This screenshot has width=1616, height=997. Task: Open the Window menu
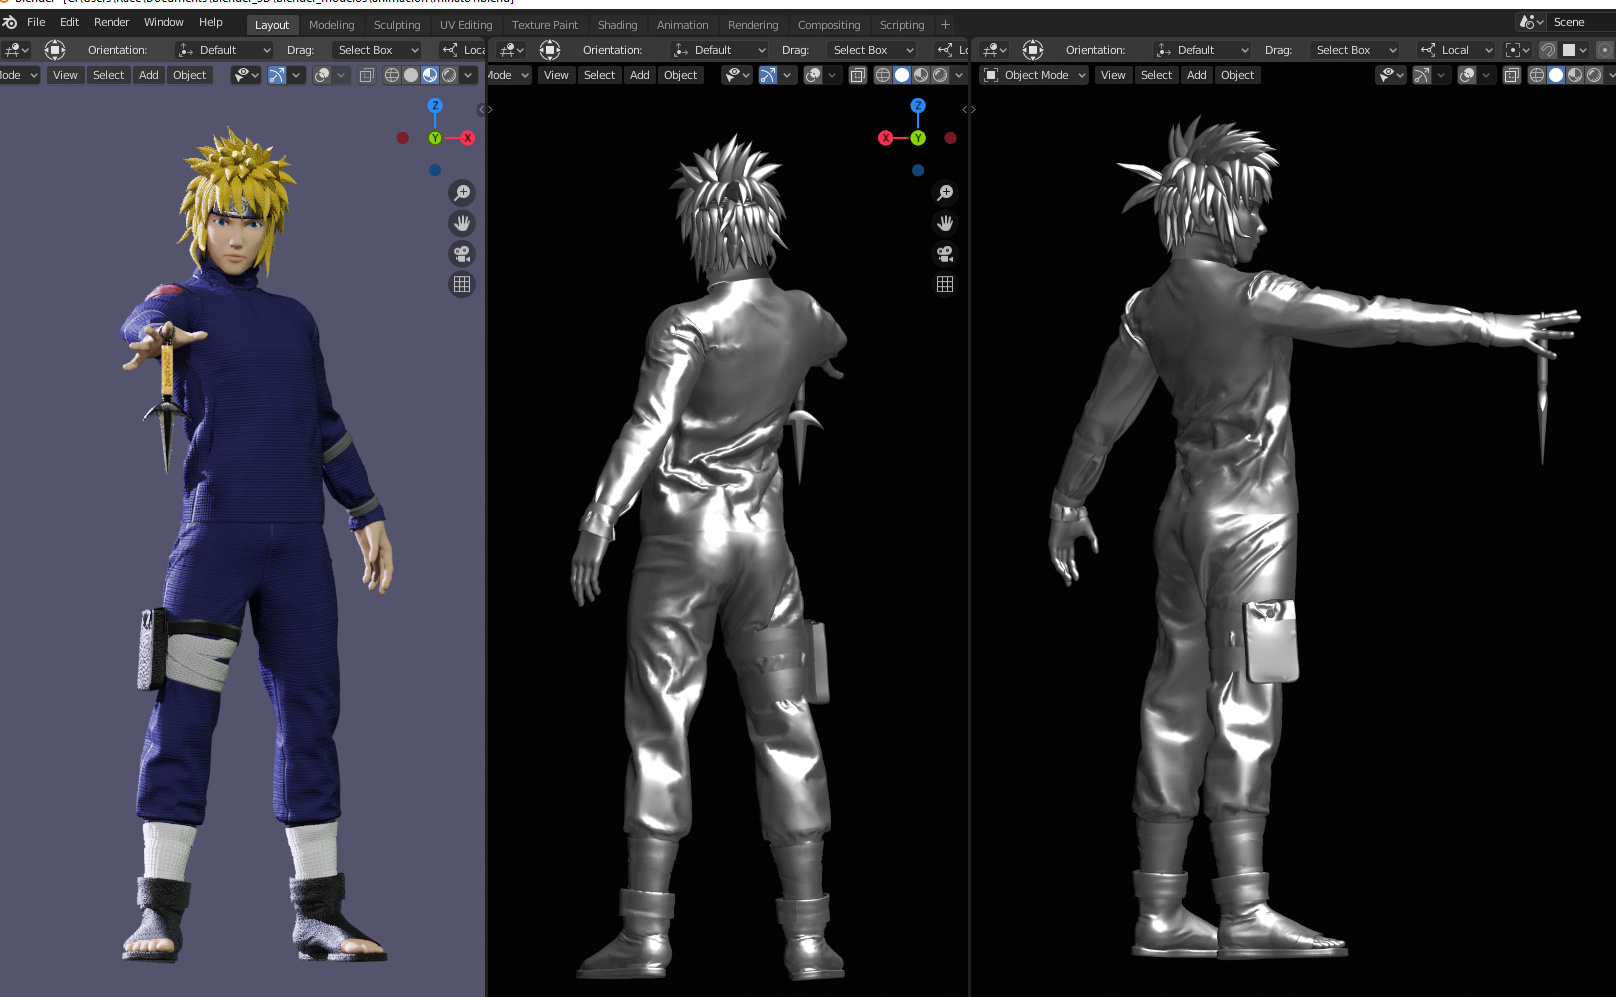(x=163, y=22)
